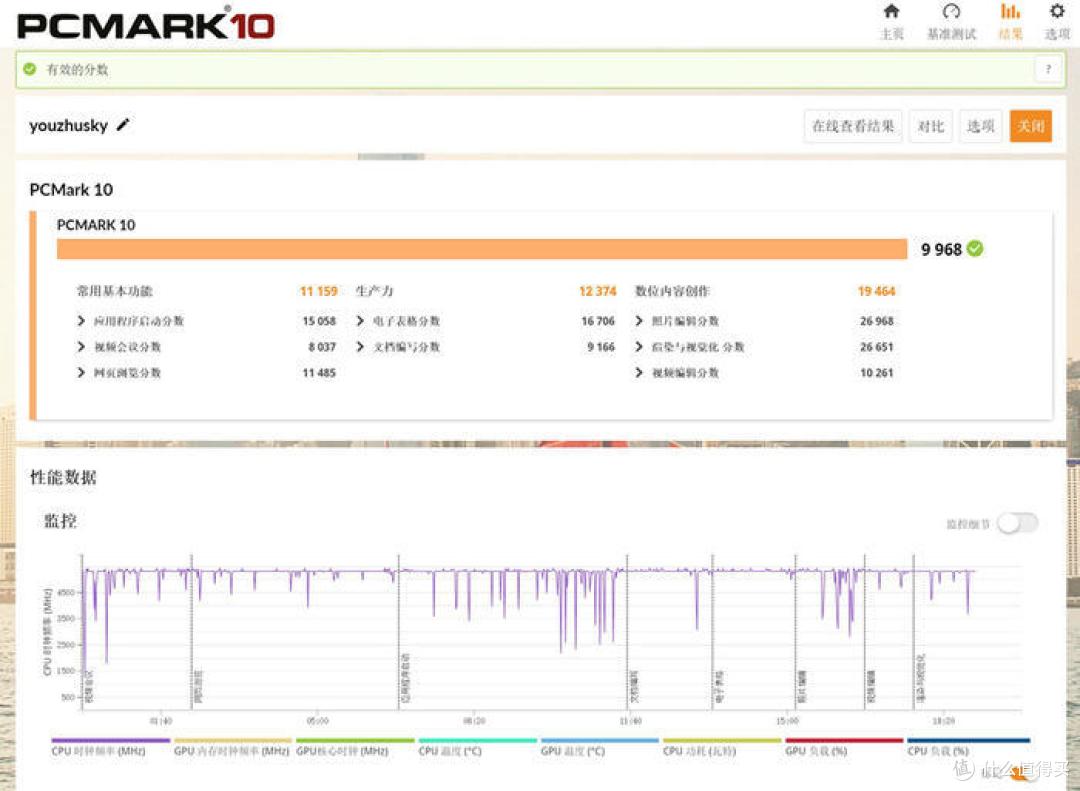Click the overall score 9 968
Image resolution: width=1080 pixels, height=791 pixels.
(x=941, y=249)
